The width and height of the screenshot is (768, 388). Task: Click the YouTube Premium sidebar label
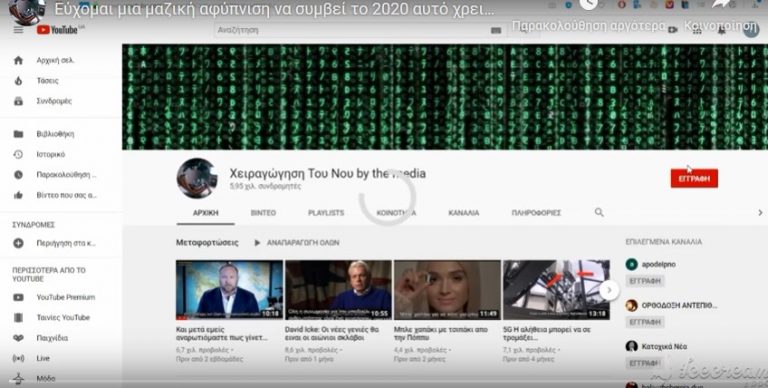point(66,297)
